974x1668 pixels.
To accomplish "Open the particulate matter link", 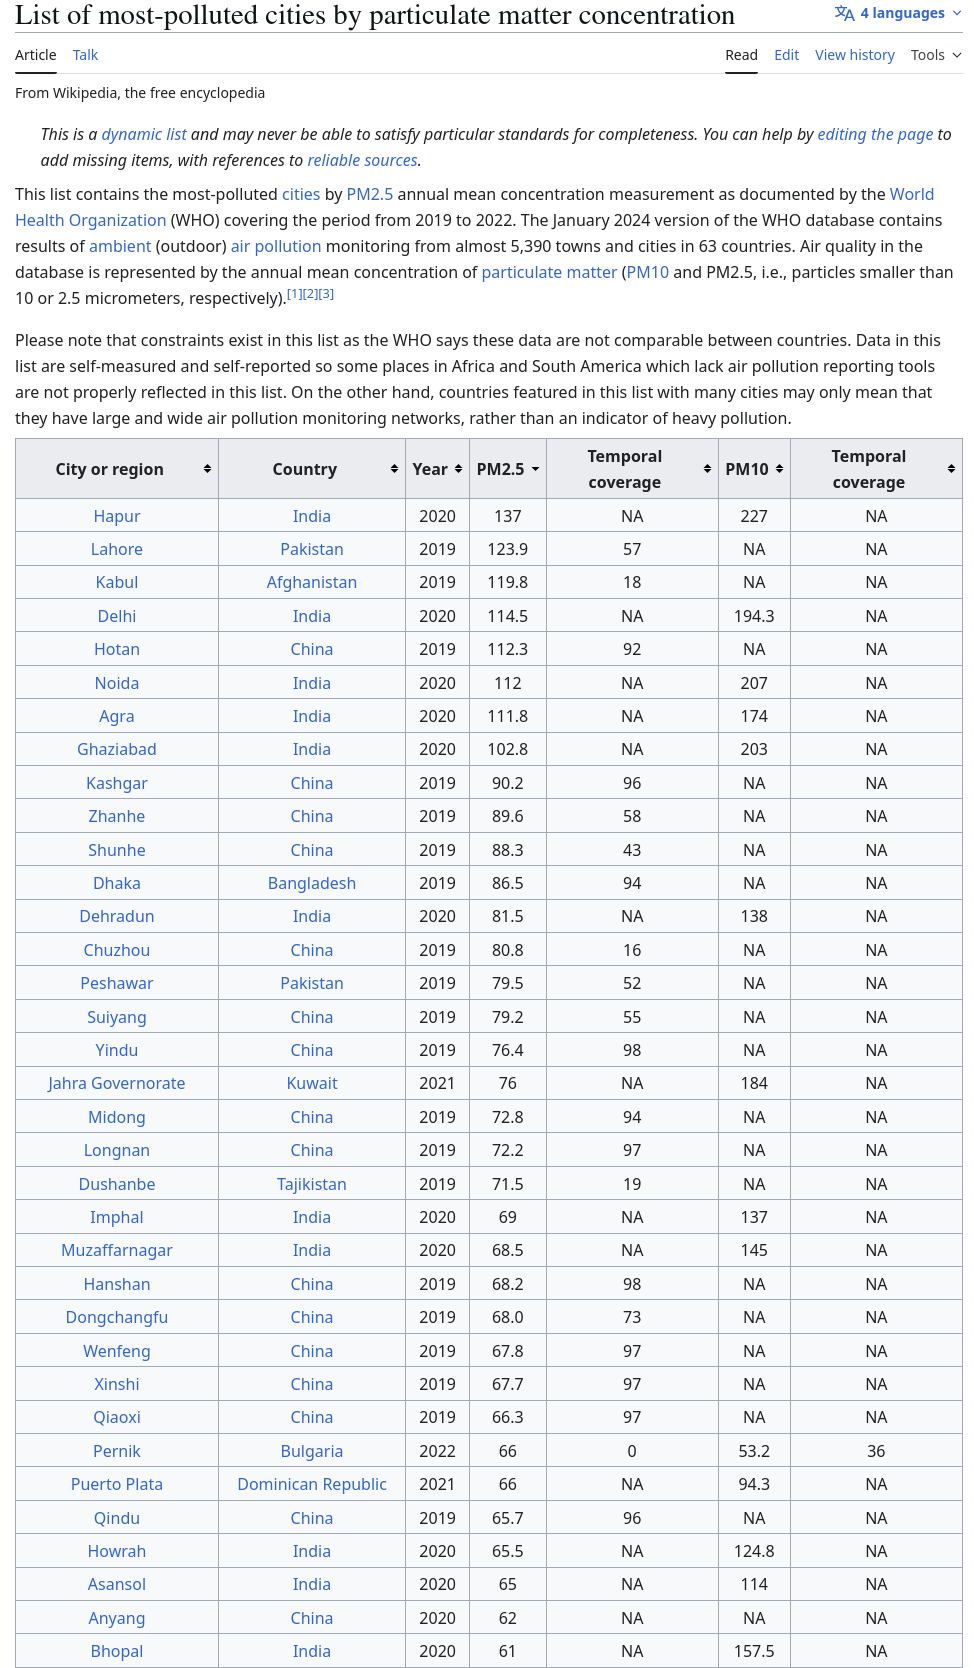I will (549, 272).
